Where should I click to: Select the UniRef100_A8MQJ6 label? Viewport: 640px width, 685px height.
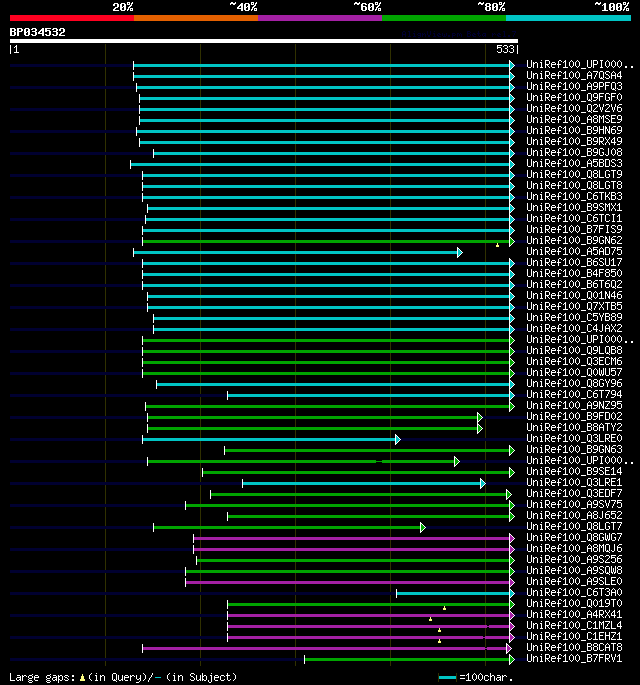click(x=574, y=548)
